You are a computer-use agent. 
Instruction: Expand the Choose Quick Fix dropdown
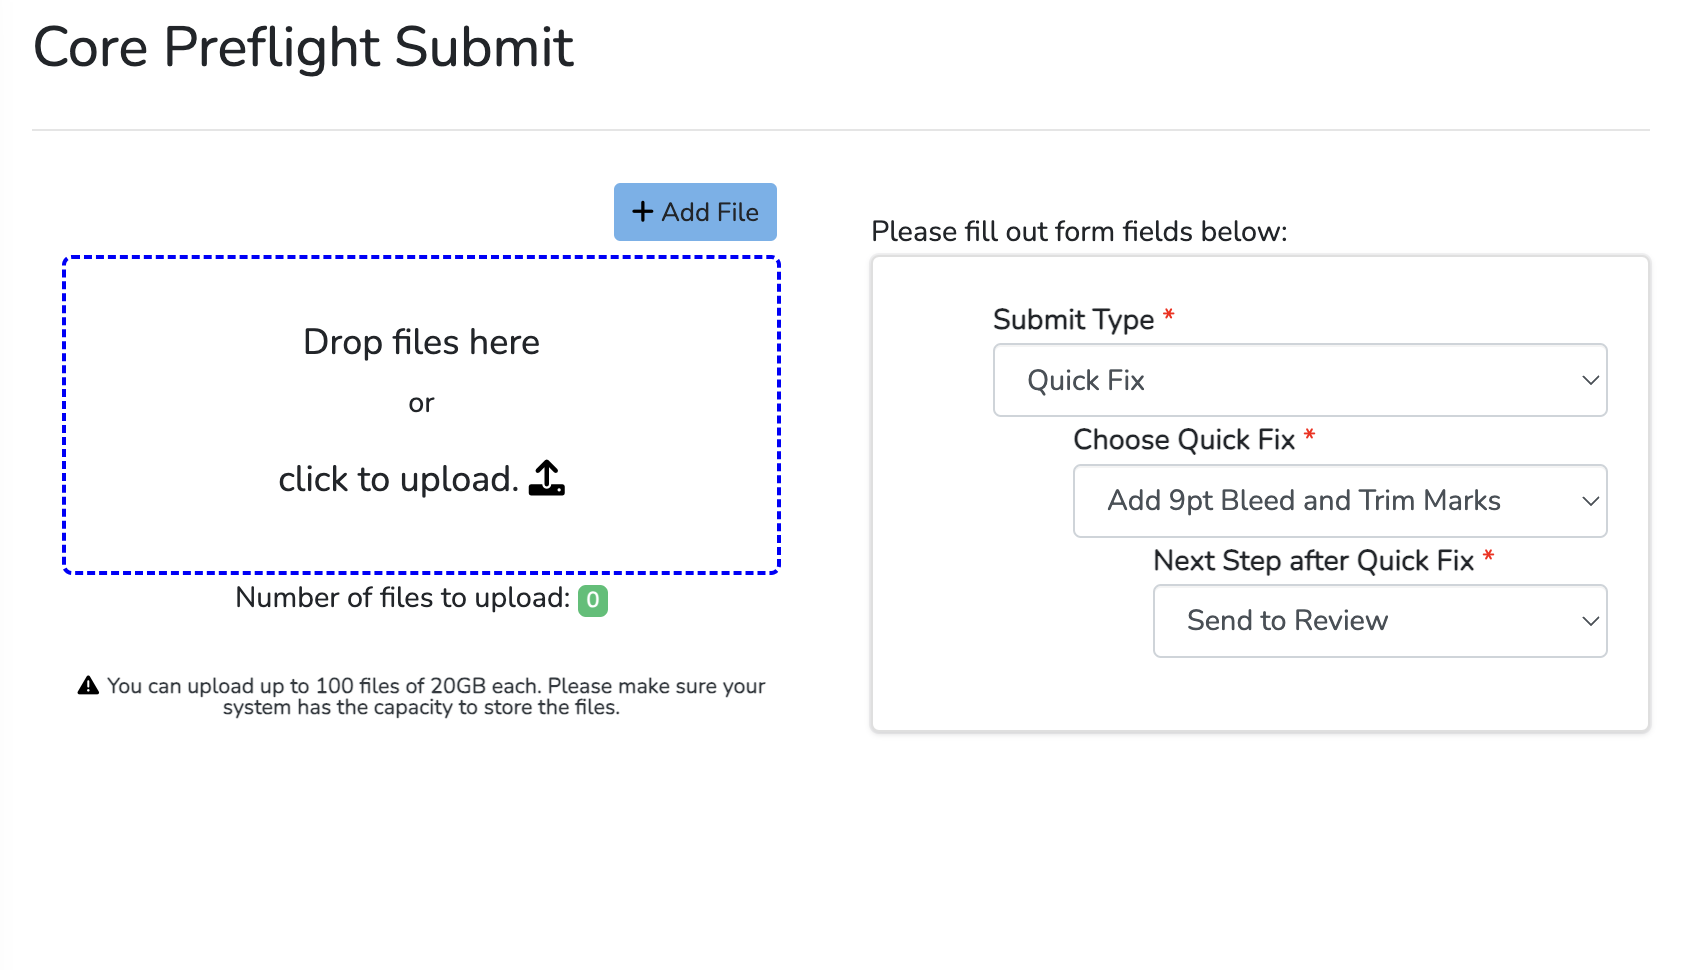(x=1339, y=501)
